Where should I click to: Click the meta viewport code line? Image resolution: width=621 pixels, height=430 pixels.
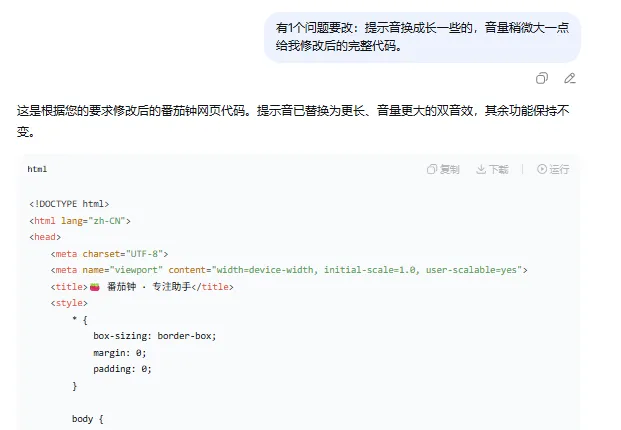(x=289, y=270)
